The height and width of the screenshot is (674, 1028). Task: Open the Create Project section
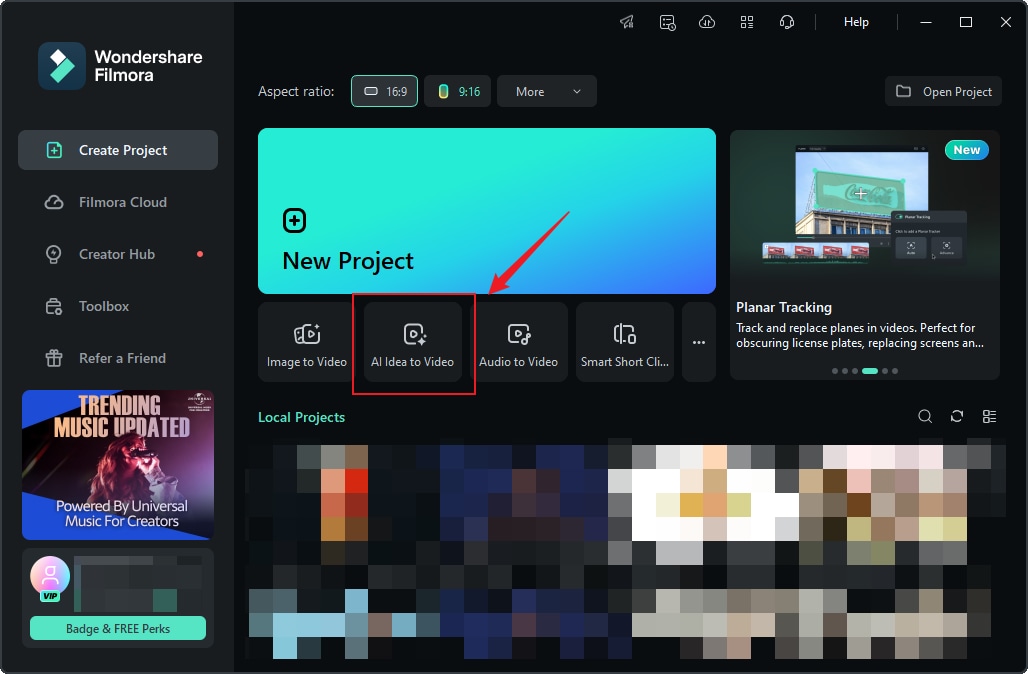click(118, 150)
